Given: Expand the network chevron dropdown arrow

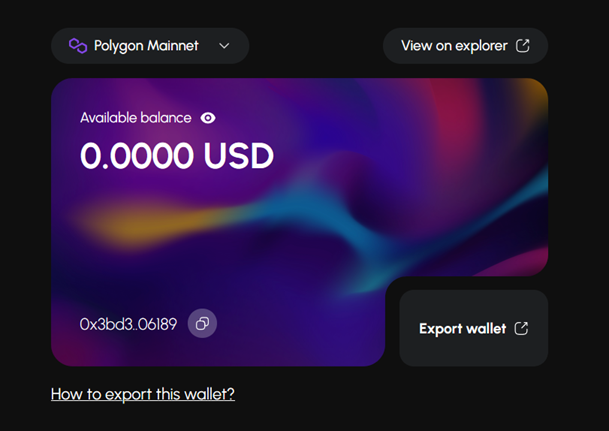Looking at the screenshot, I should [224, 46].
